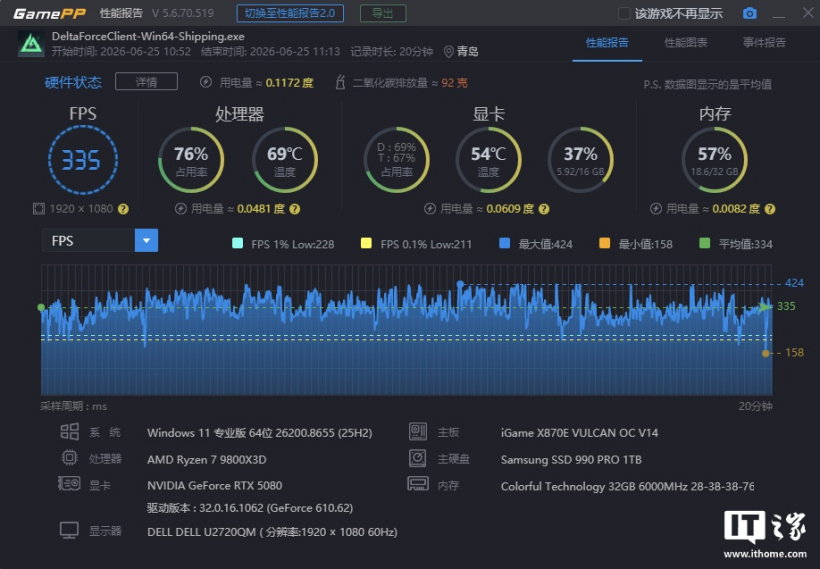Click the 158 minimum marker on chart
The width and height of the screenshot is (820, 569).
[x=766, y=354]
